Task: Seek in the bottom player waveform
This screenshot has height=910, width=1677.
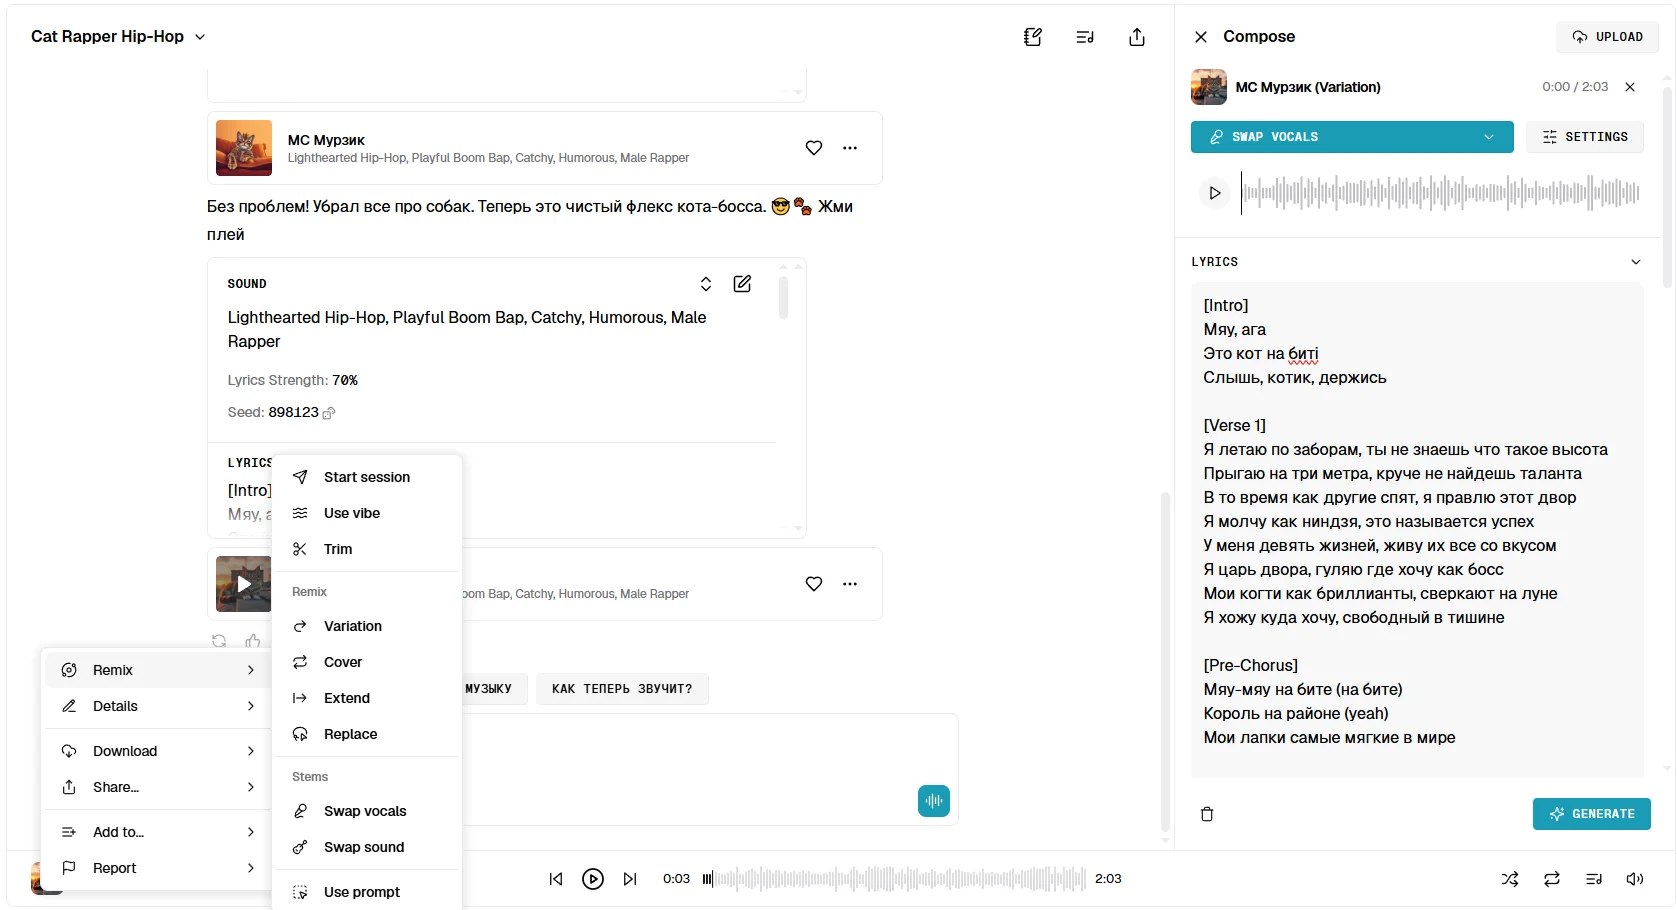Action: coord(894,879)
